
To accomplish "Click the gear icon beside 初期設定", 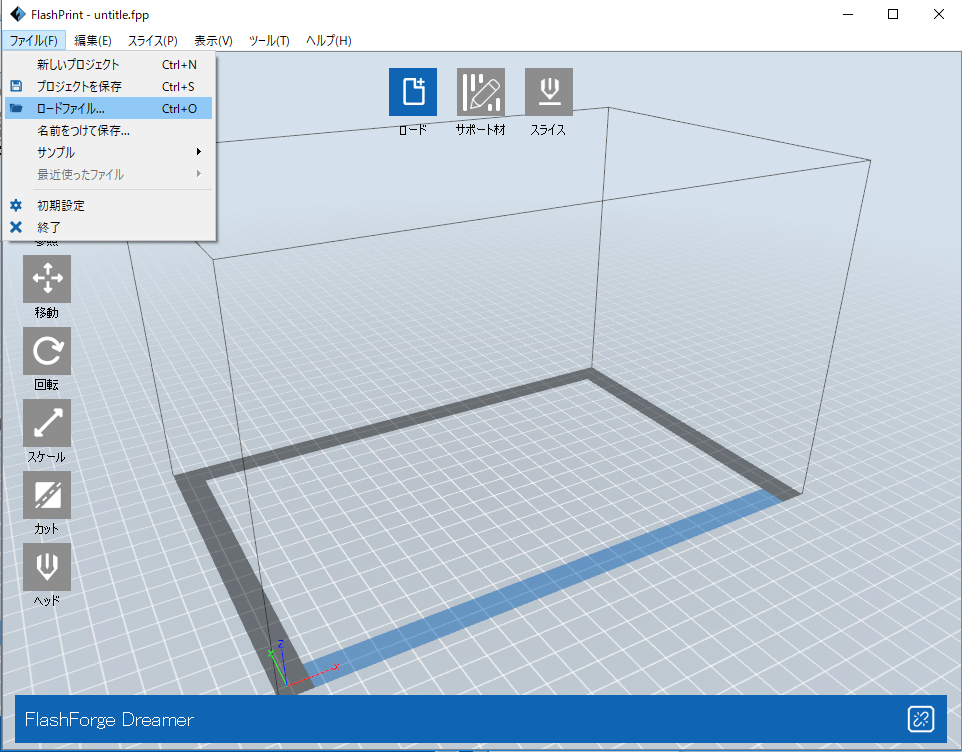I will pyautogui.click(x=17, y=205).
